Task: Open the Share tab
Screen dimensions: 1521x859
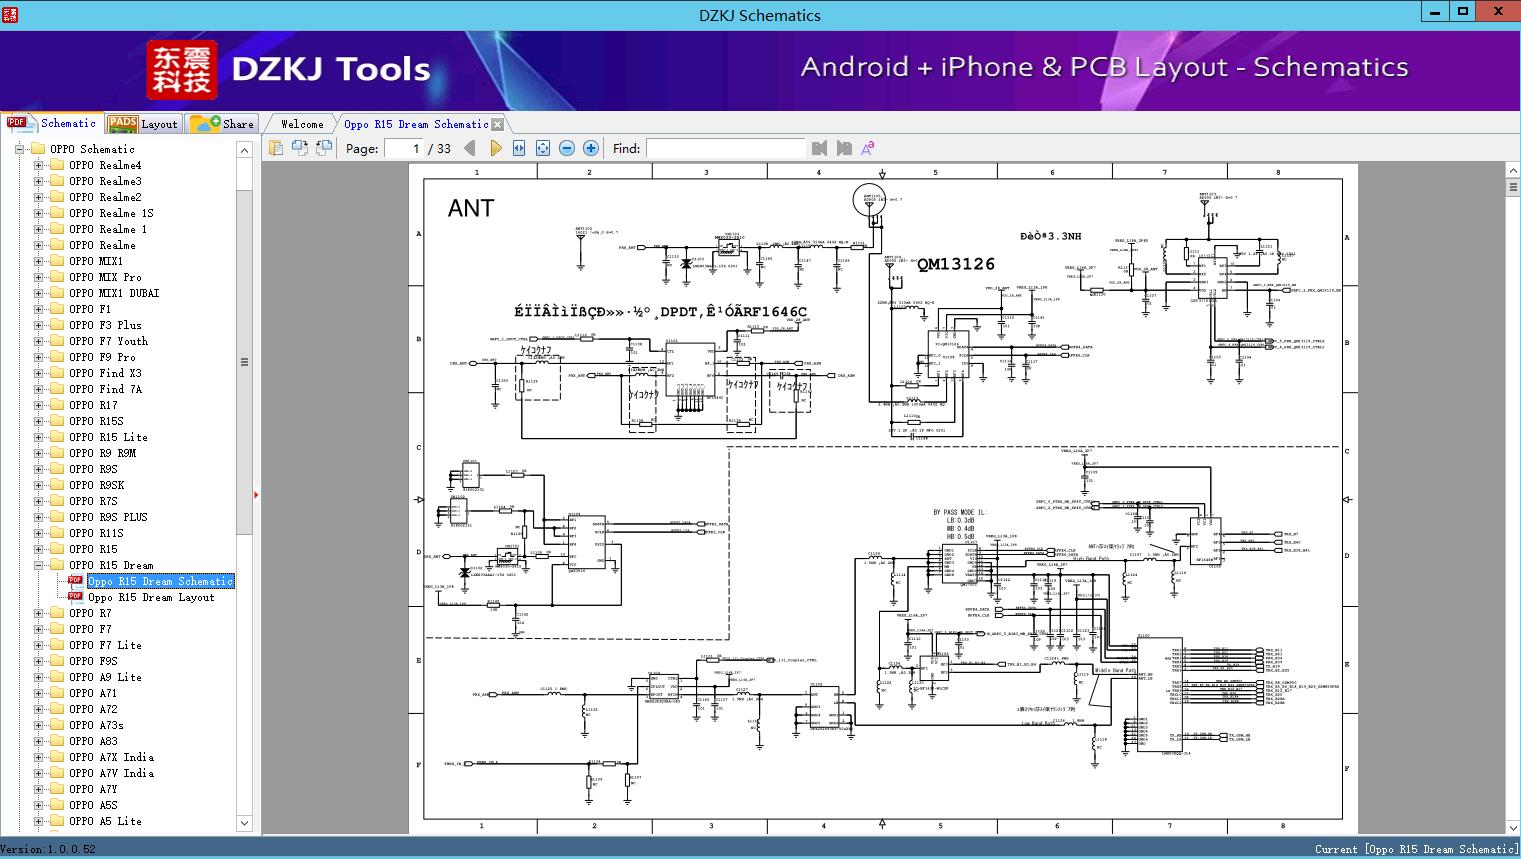Action: [x=222, y=124]
